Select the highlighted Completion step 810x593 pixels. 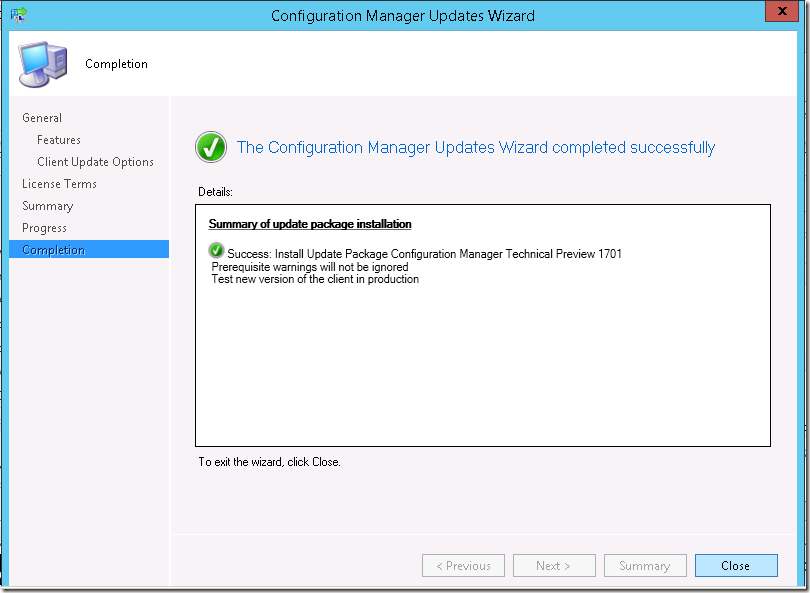(89, 249)
